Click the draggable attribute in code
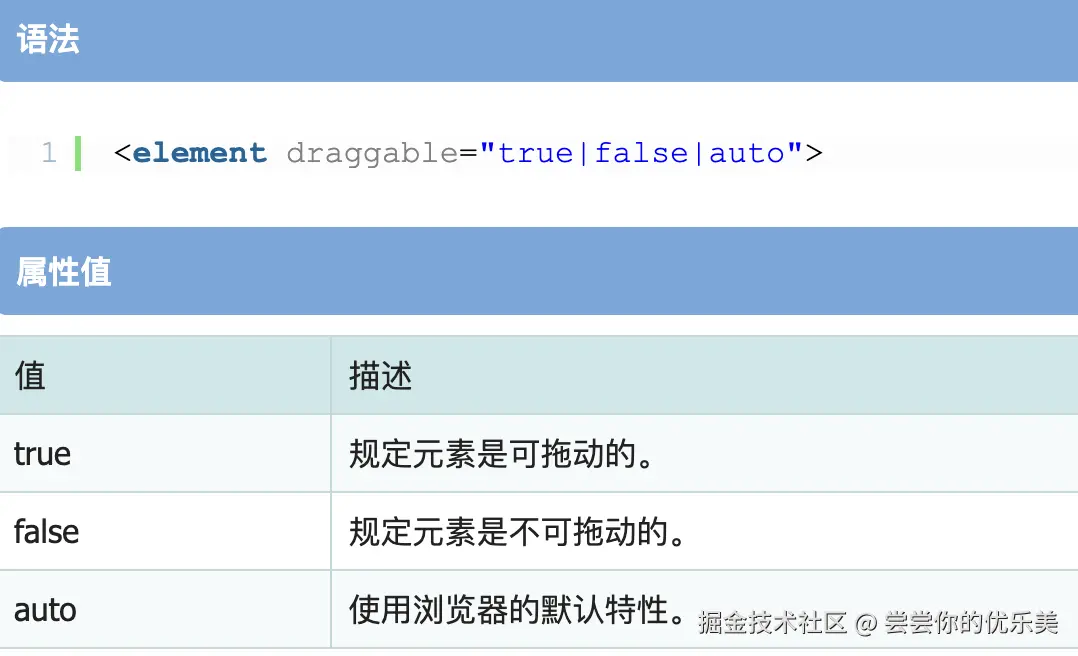The image size is (1078, 656). 371,153
